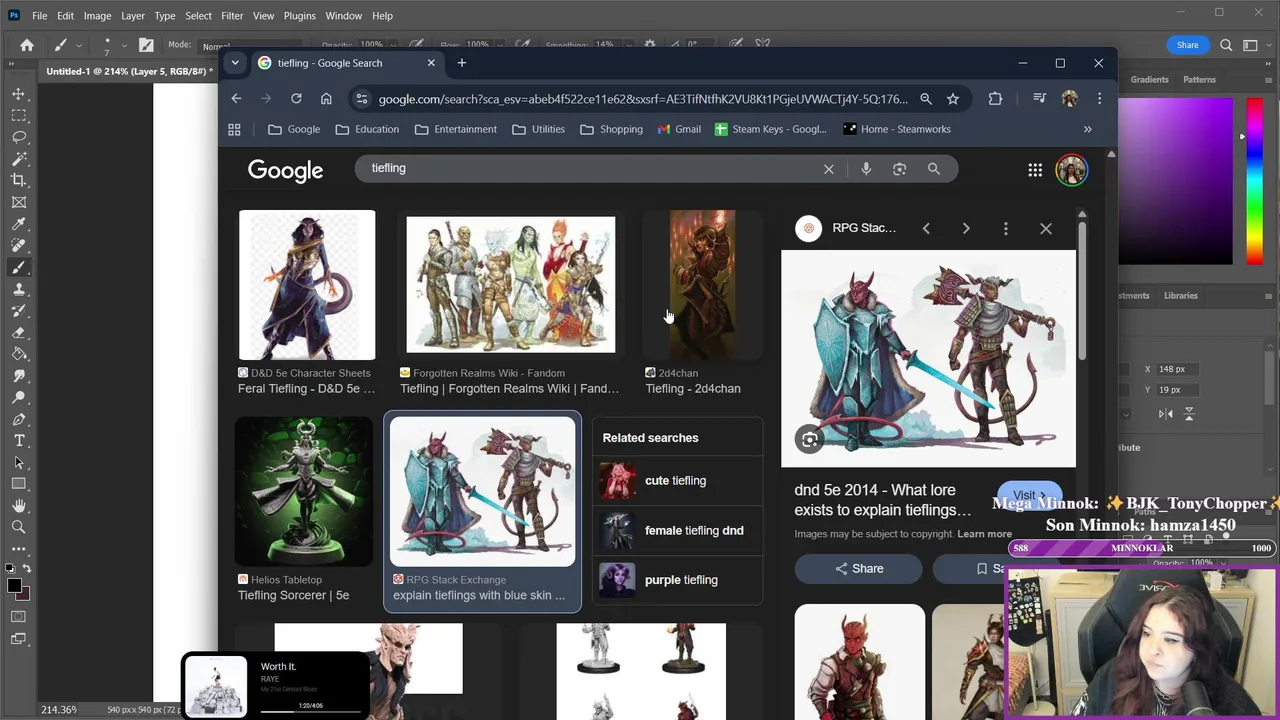Select the Brush tool in toolbar
Screen dimensions: 1280x720
coord(19,267)
